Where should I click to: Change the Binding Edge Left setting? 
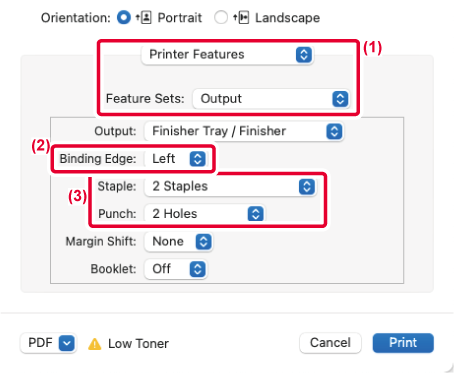(176, 159)
